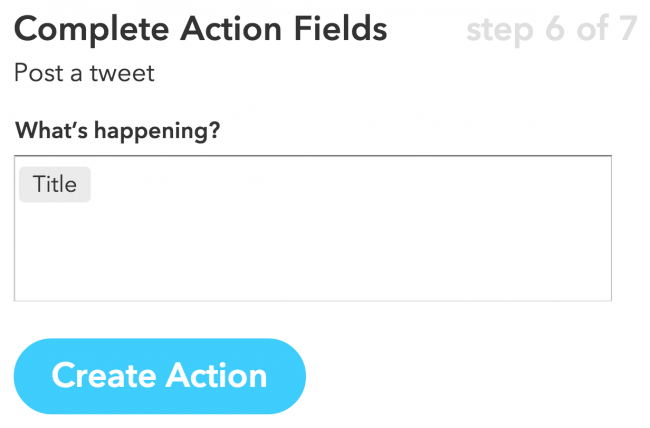This screenshot has width=650, height=428.
Task: Select the Title ingredient chip
Action: [55, 185]
